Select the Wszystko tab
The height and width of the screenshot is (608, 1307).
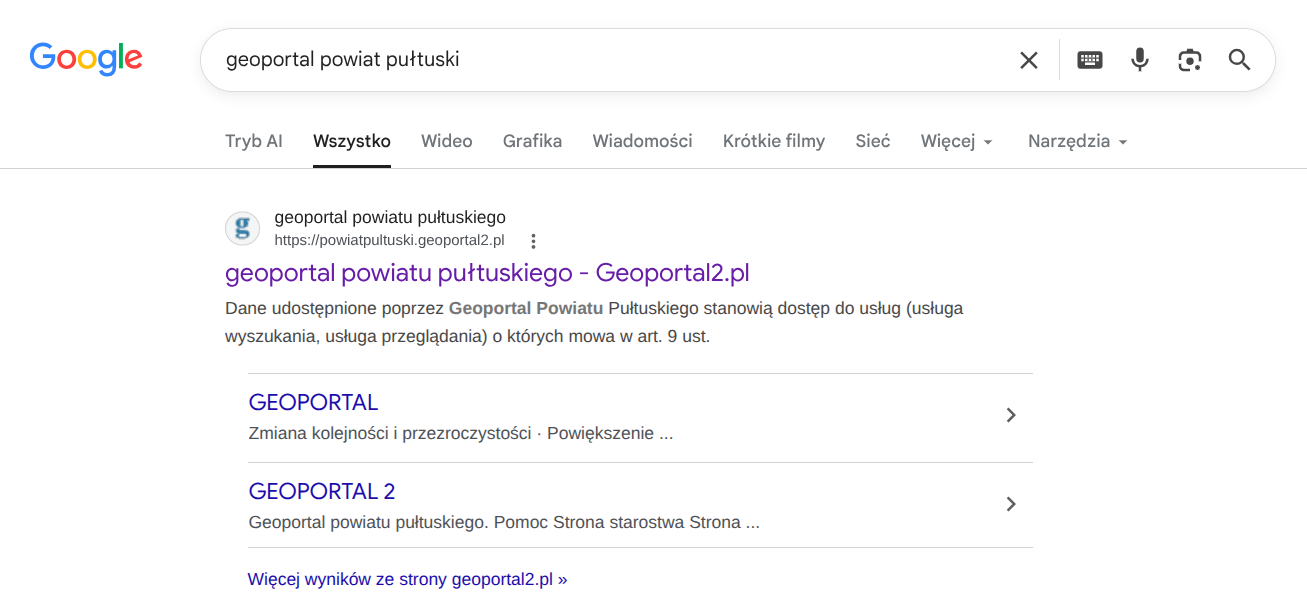352,141
